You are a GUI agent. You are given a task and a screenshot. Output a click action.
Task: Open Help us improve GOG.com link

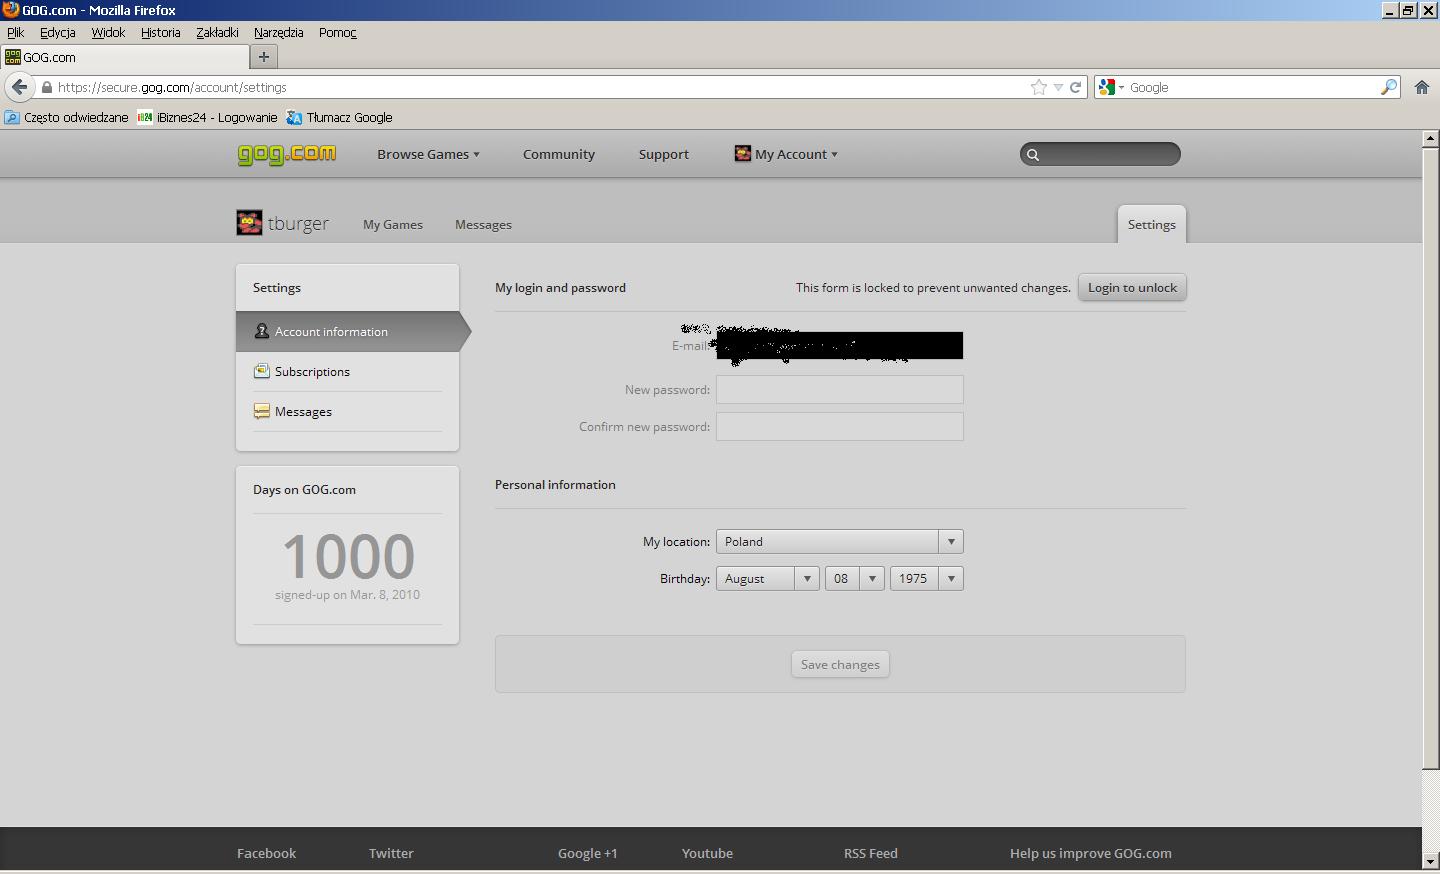tap(1090, 853)
